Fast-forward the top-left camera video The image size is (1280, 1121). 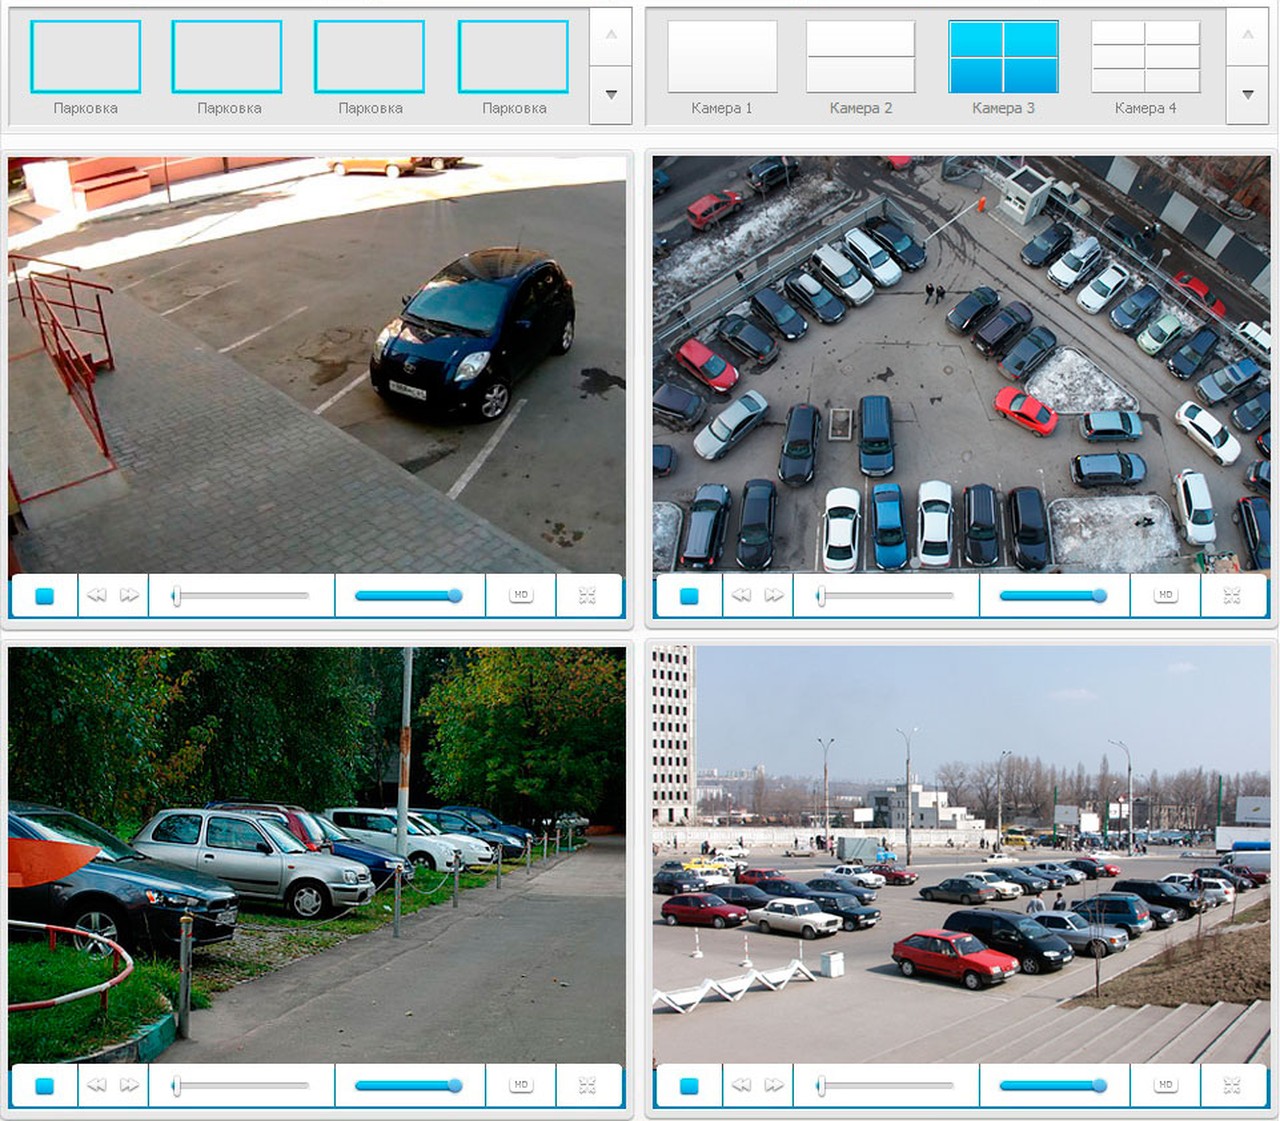coord(130,595)
